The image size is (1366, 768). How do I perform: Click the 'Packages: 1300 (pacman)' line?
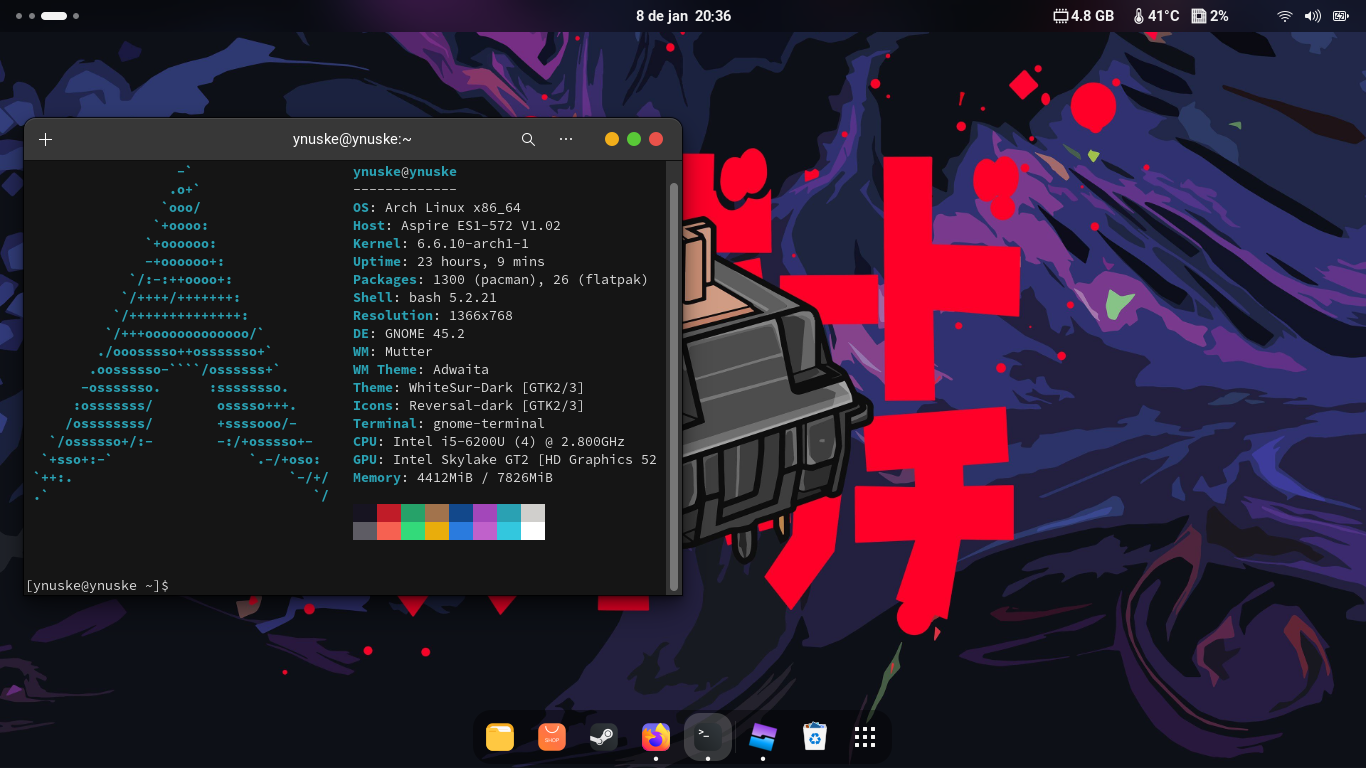[x=501, y=279]
